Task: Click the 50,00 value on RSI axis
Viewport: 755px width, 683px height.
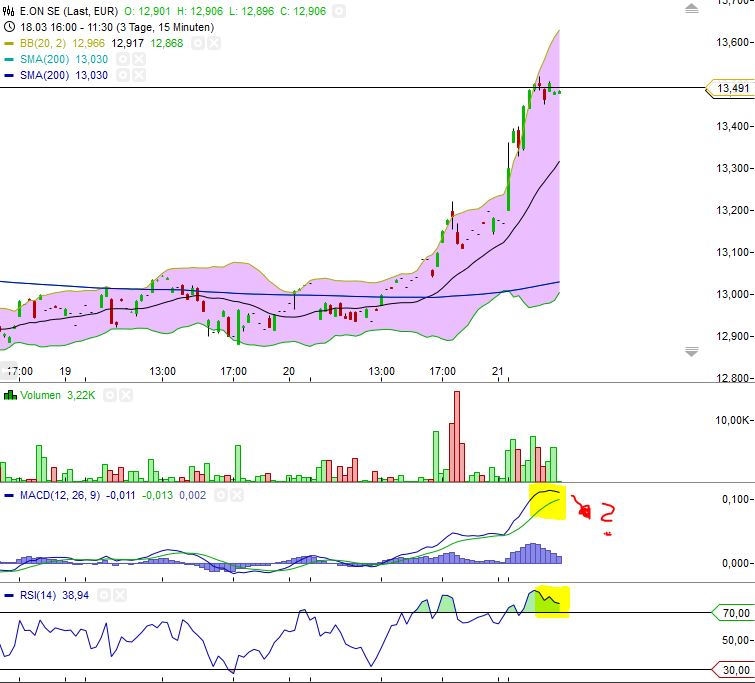Action: (736, 640)
